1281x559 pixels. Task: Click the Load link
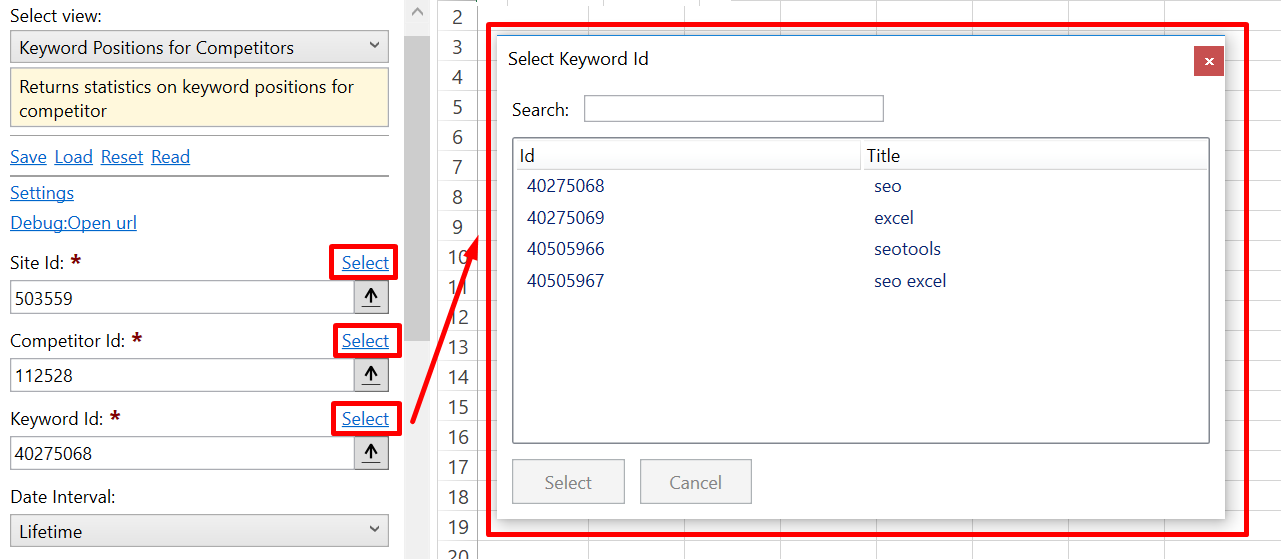[73, 157]
